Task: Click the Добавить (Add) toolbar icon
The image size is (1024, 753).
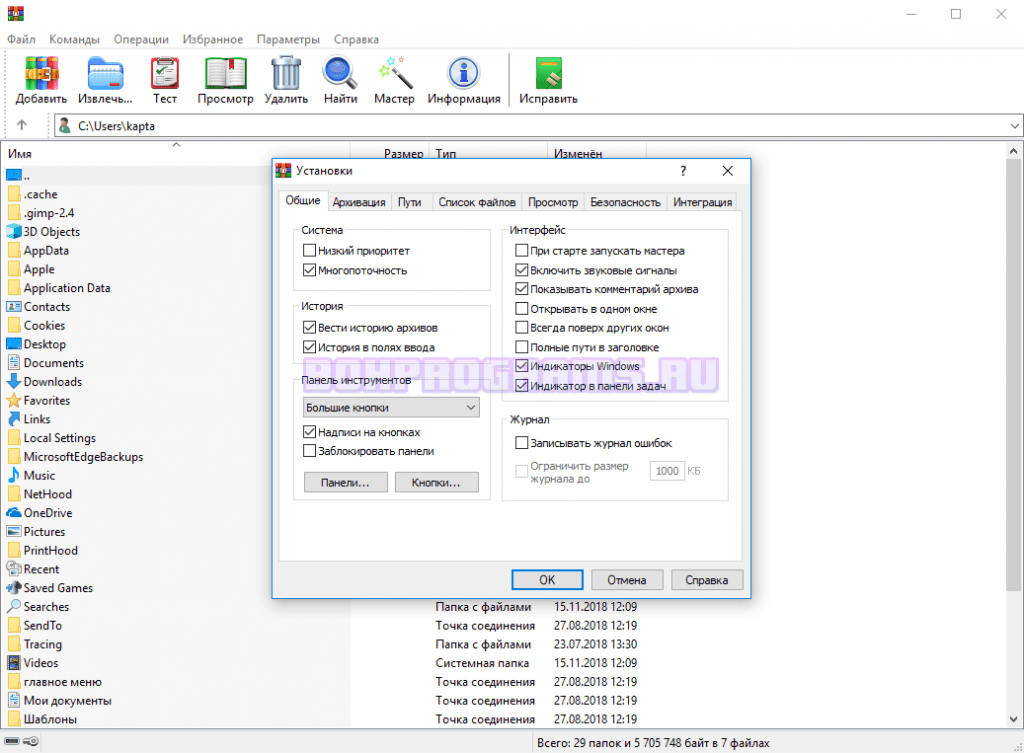Action: point(41,75)
